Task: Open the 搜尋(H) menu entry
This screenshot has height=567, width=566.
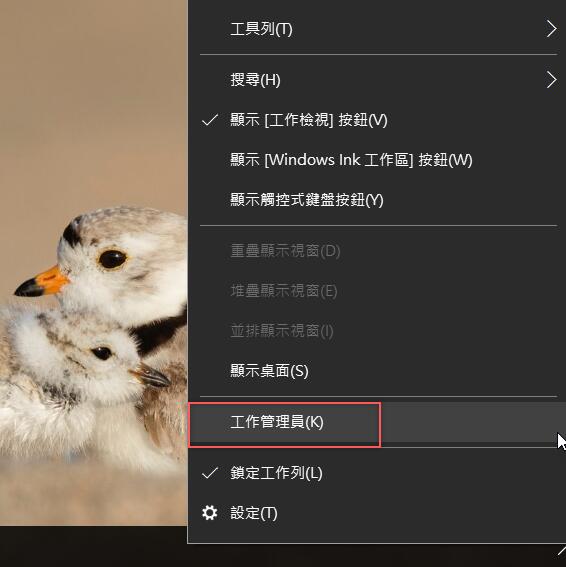Action: [x=376, y=80]
